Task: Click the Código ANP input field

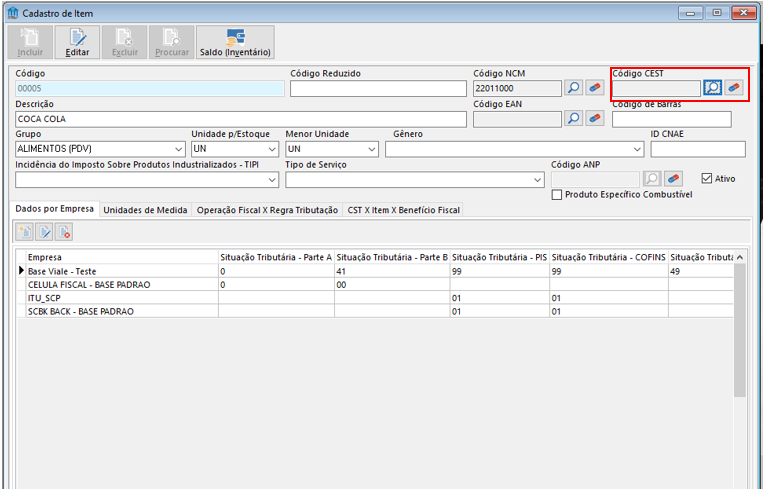Action: pos(595,179)
